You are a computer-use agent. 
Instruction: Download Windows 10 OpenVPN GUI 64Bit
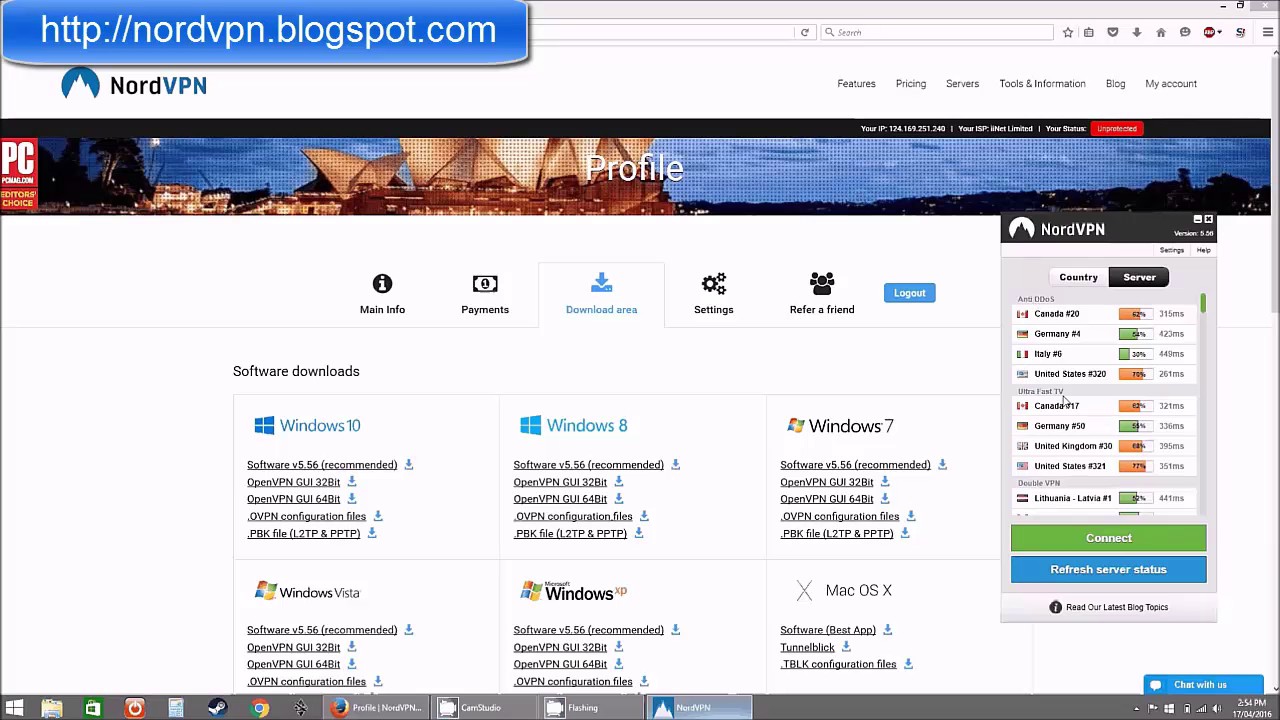pos(293,499)
